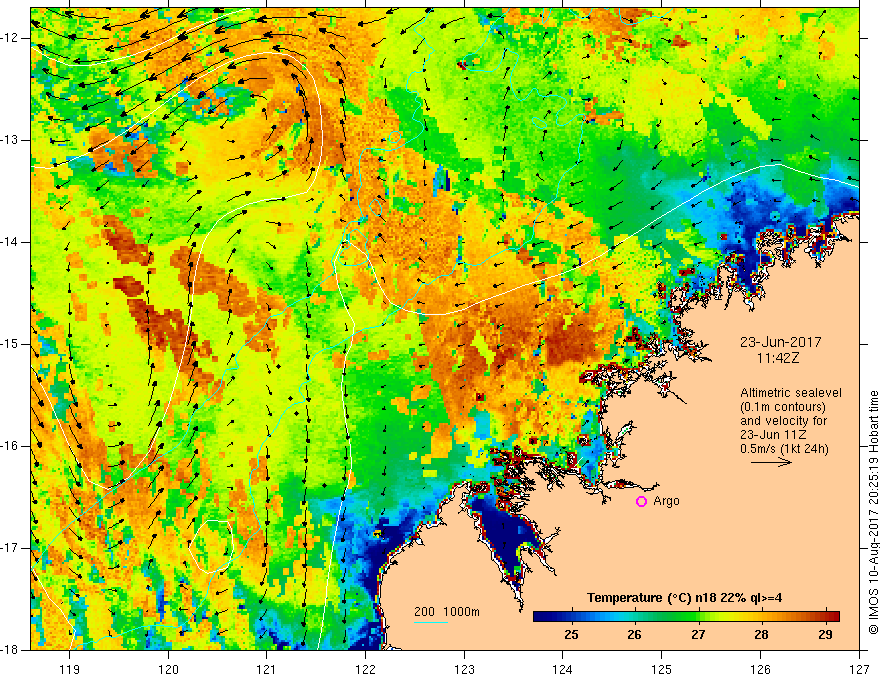Click the 'Altimetric sealevel' legend text
This screenshot has height=680, width=880.
pyautogui.click(x=791, y=393)
